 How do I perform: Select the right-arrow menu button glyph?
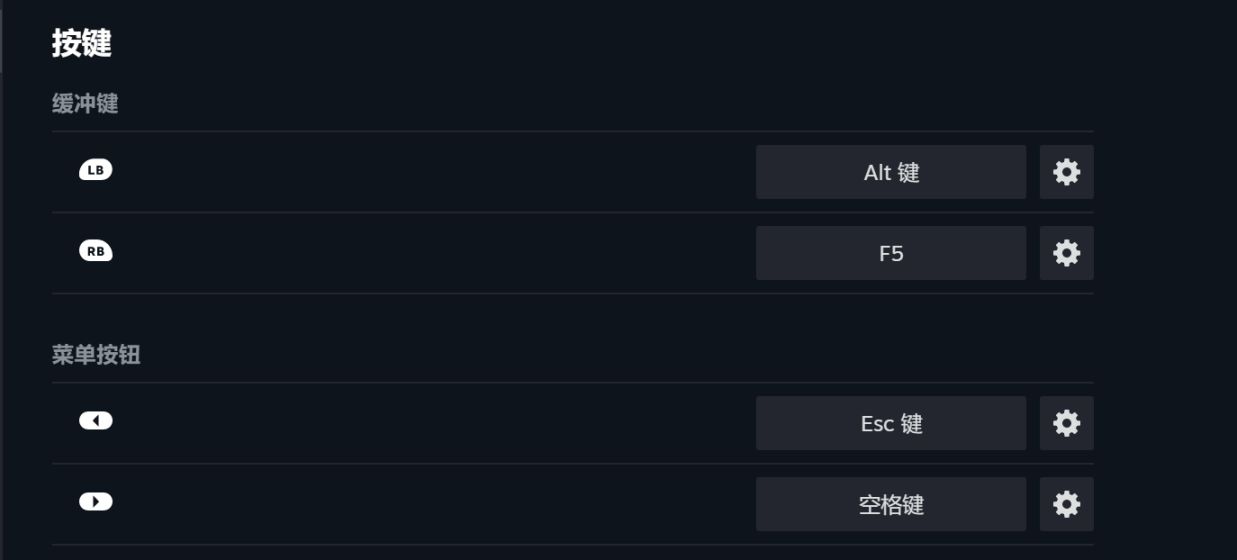(x=96, y=502)
